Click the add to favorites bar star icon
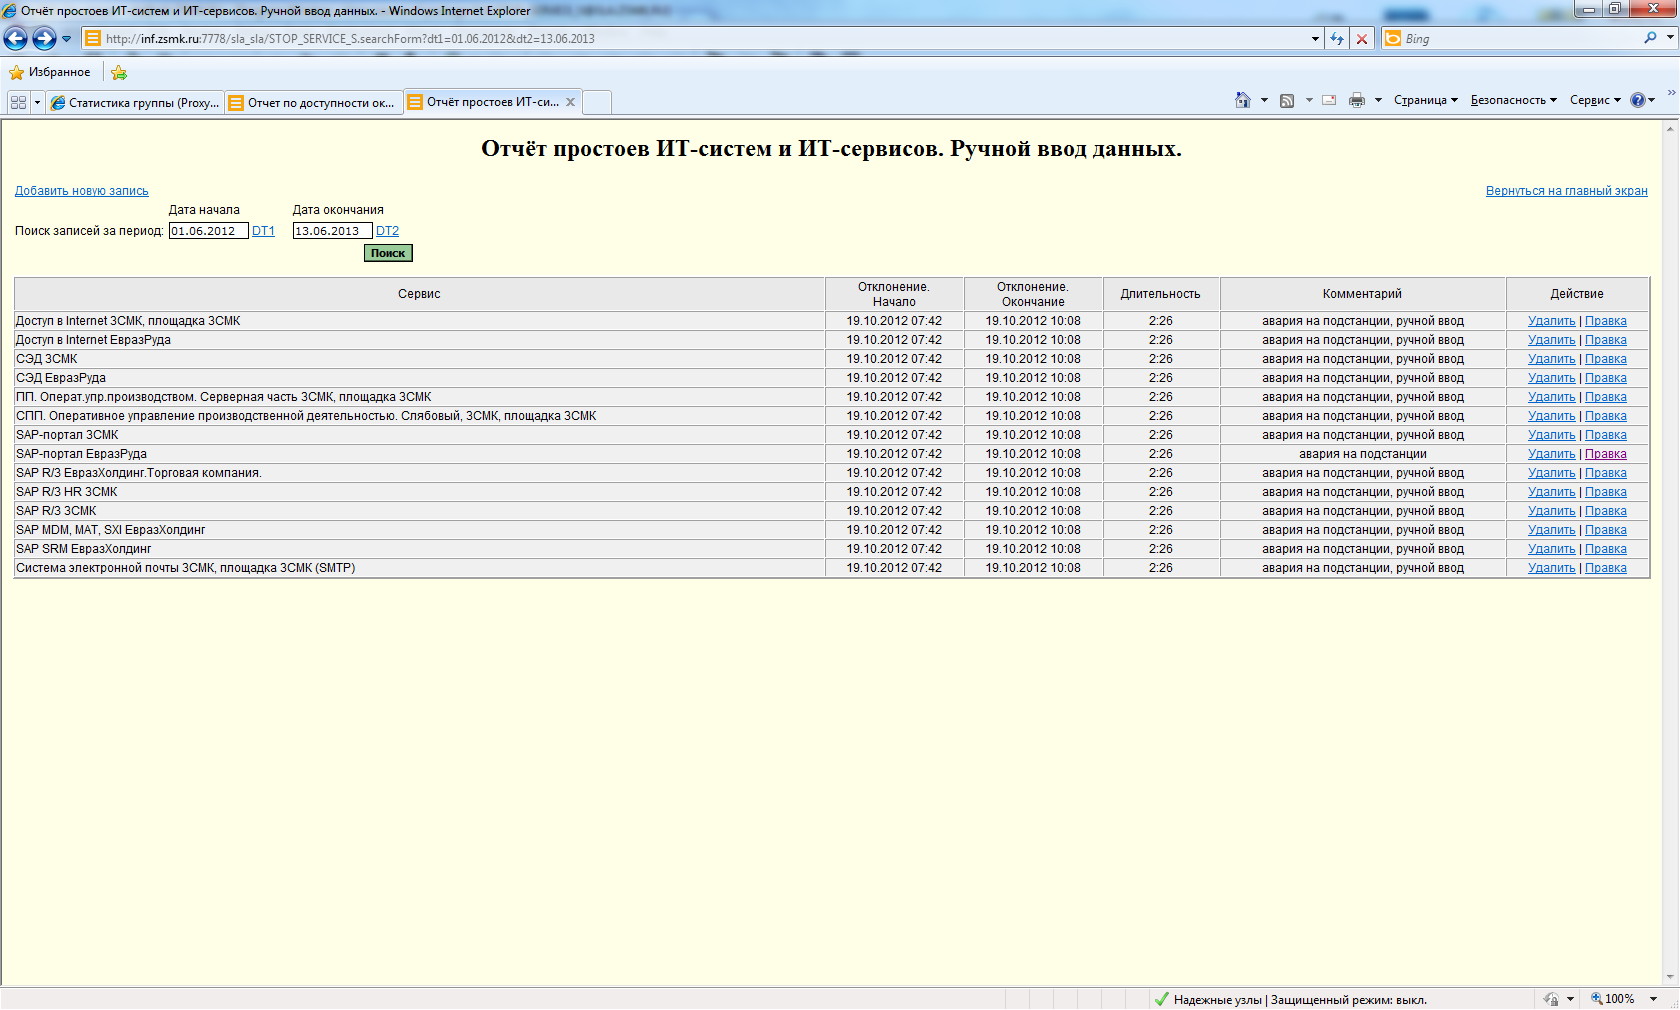This screenshot has width=1680, height=1010. click(x=119, y=72)
